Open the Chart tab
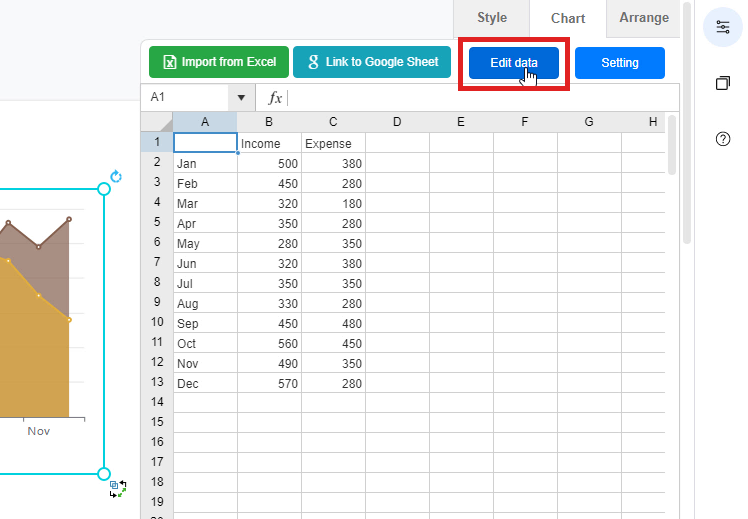Image resolution: width=748 pixels, height=519 pixels. pos(568,19)
